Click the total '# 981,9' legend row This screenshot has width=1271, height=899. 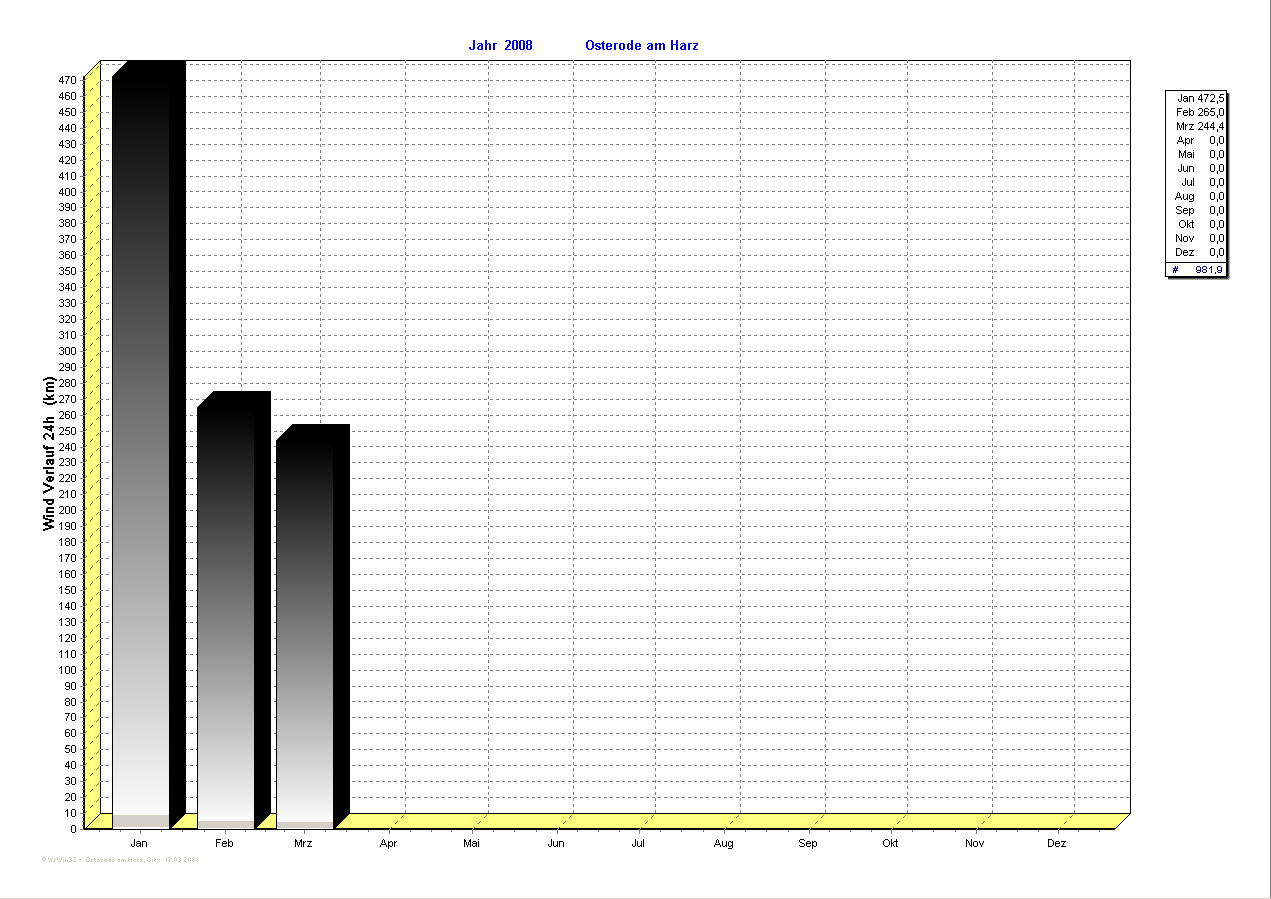click(x=1197, y=270)
